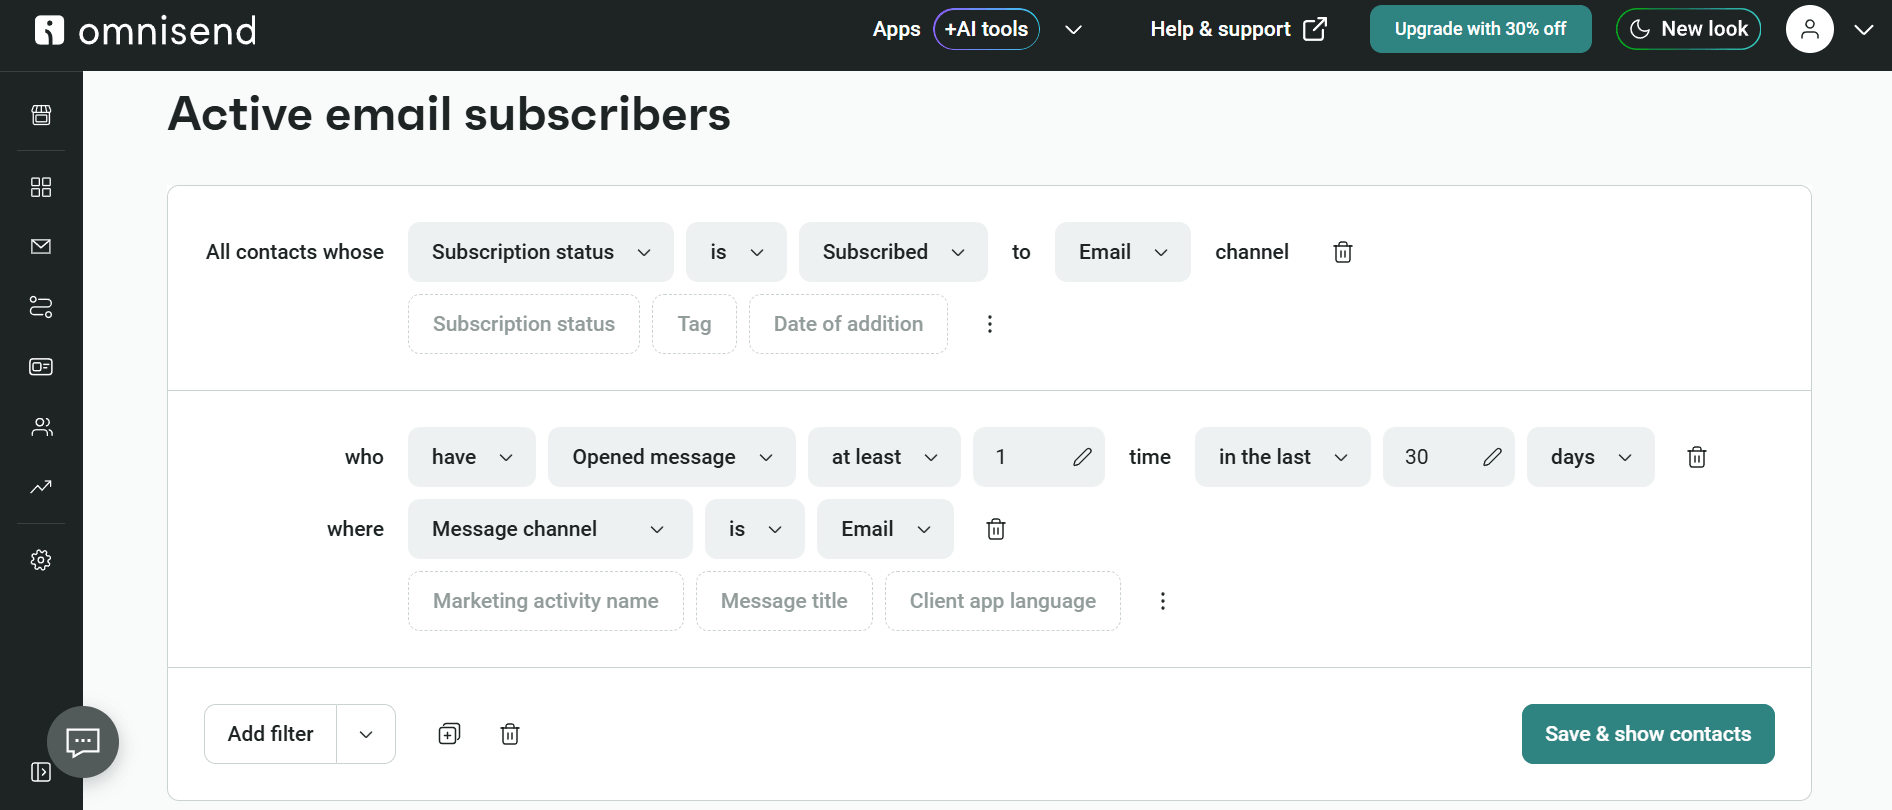Viewport: 1892px width, 810px height.
Task: Add the Client app language condition
Action: (1003, 601)
